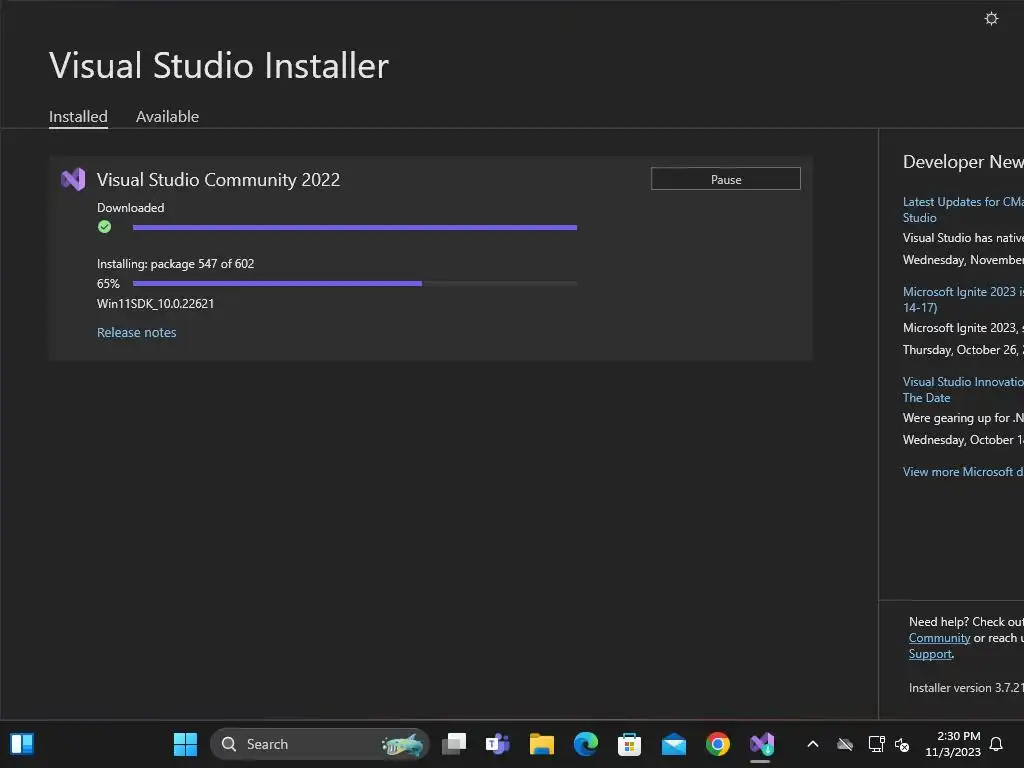The height and width of the screenshot is (768, 1024).
Task: Click the Downloaded progress bar
Action: click(355, 227)
